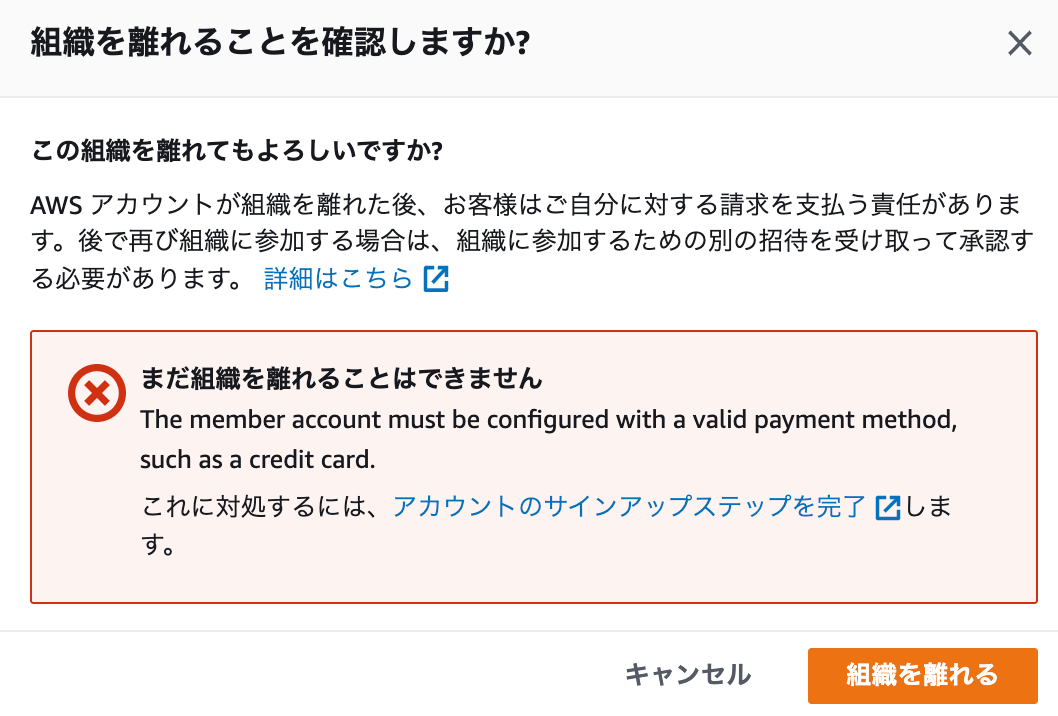Image resolution: width=1058 pixels, height=716 pixels.
Task: Click the dialog title 組織を離れることを確認しますか?
Action: coord(280,43)
